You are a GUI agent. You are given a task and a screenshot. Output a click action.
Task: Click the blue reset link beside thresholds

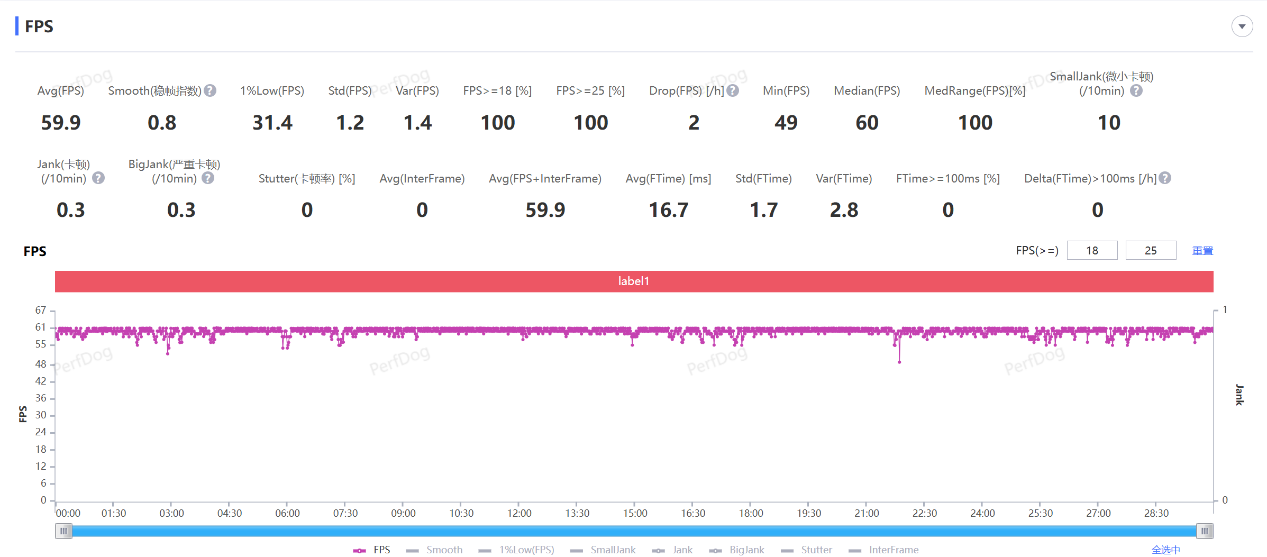click(1202, 251)
